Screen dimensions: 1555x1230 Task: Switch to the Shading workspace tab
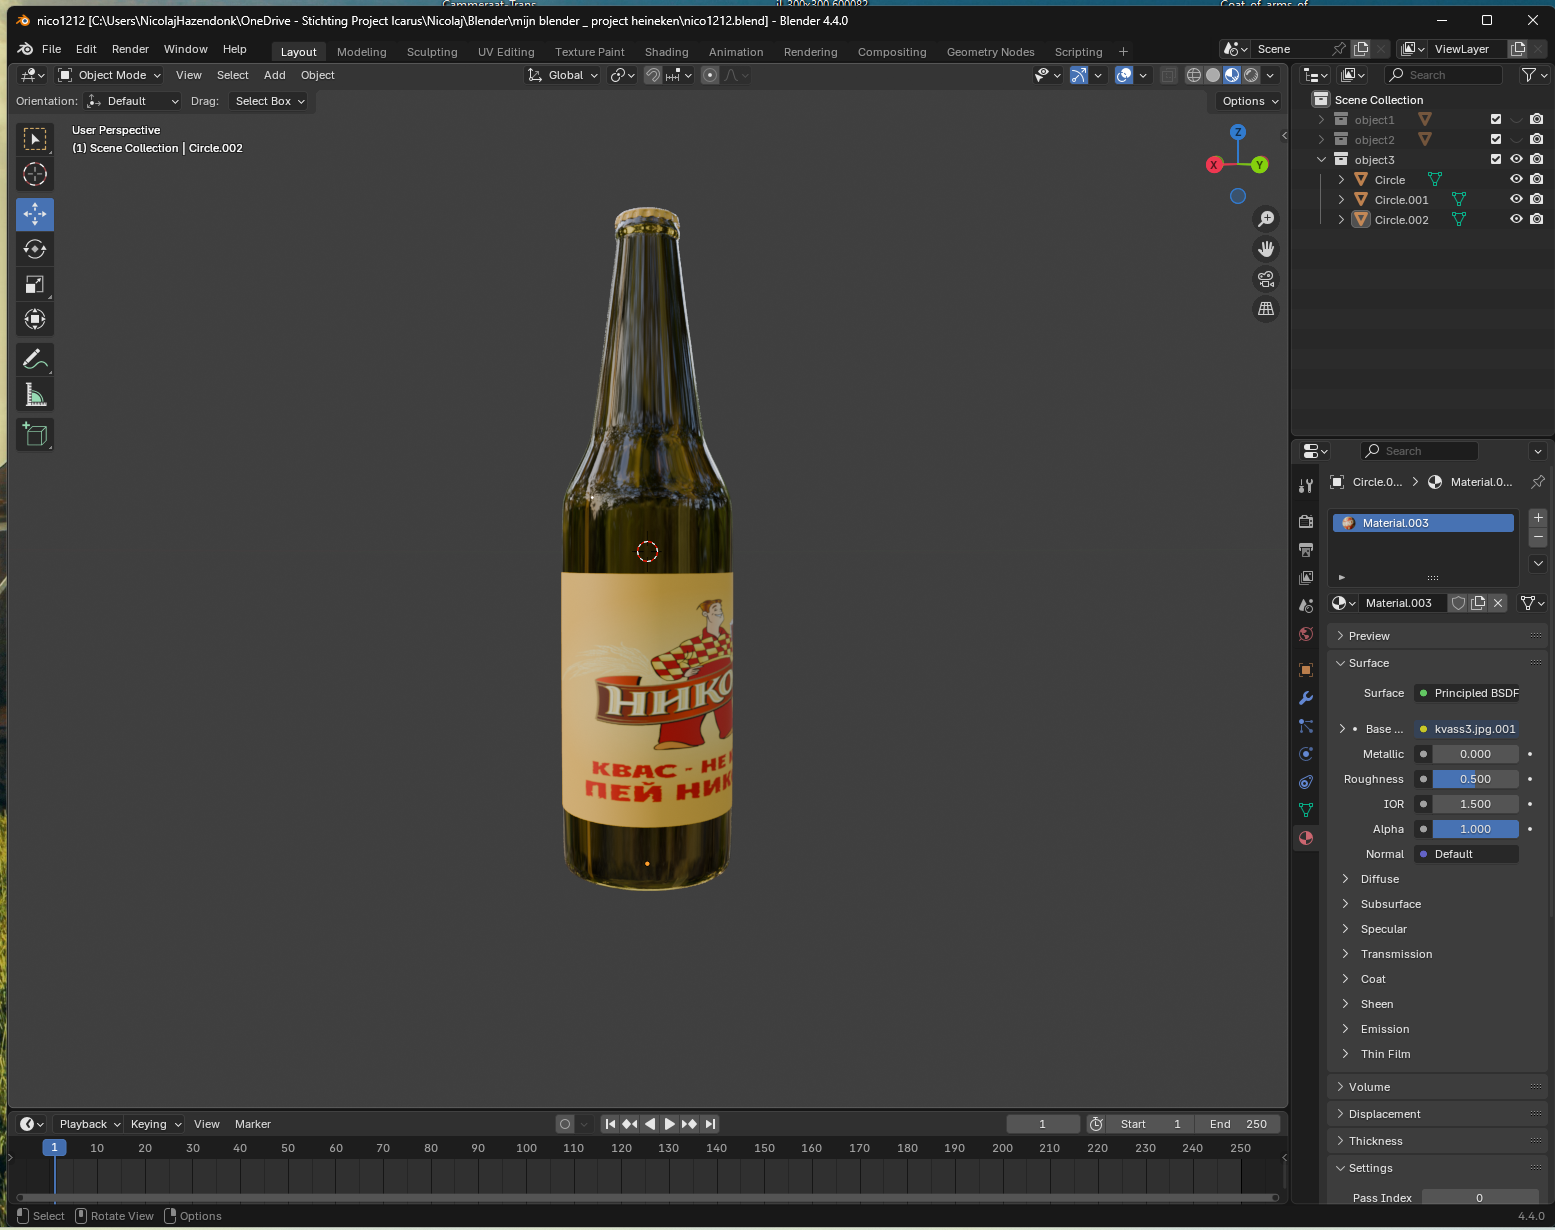666,52
